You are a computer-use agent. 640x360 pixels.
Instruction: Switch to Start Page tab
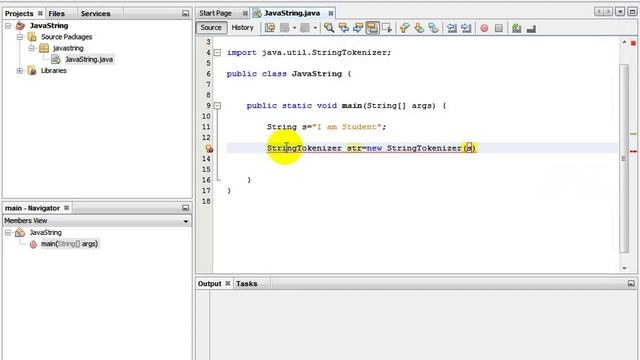[216, 13]
